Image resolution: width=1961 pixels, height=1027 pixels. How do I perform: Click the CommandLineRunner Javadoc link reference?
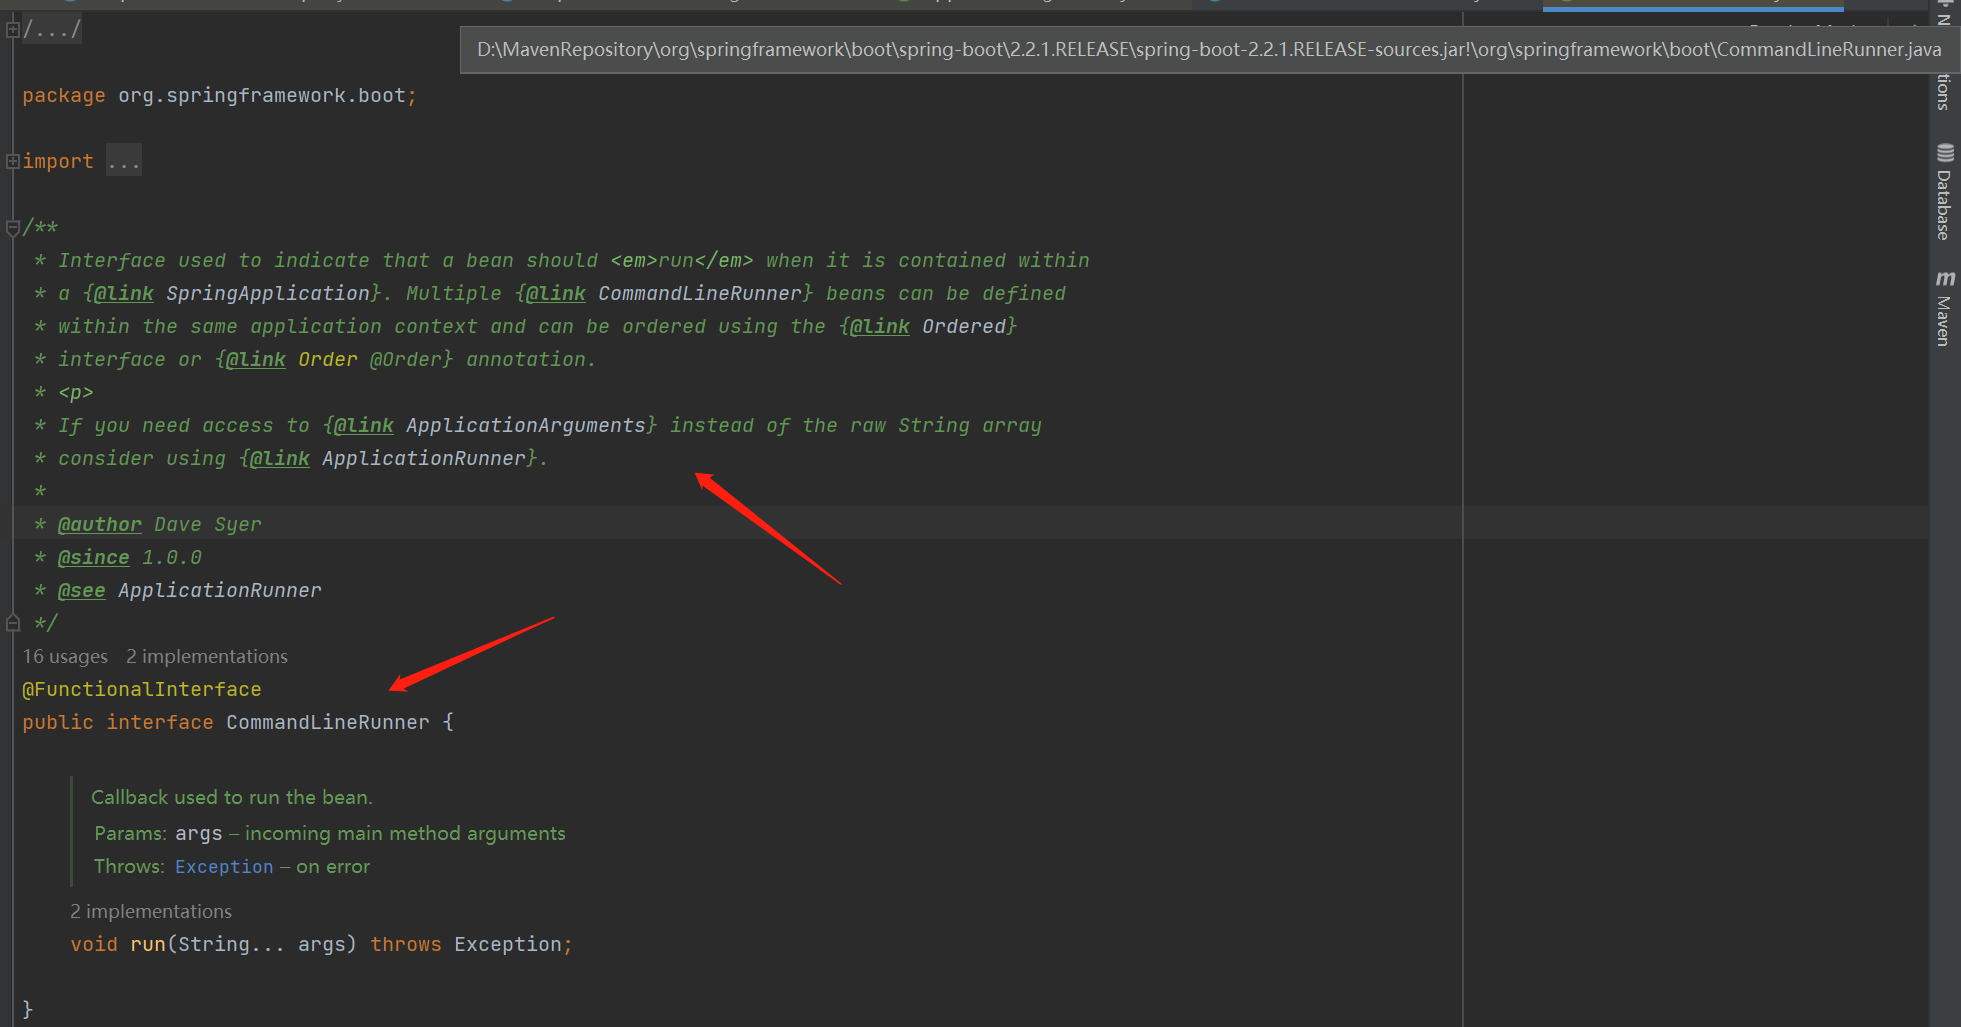pos(700,294)
